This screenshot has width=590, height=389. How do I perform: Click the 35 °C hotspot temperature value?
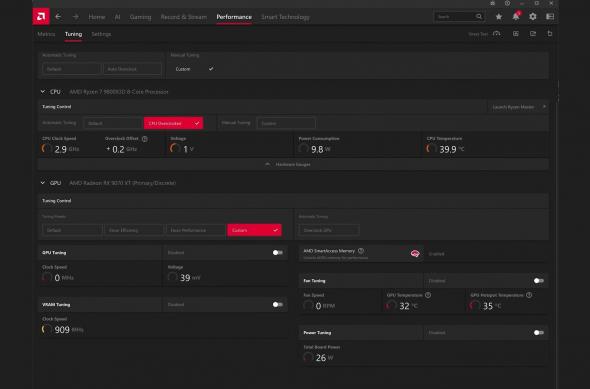pos(492,306)
